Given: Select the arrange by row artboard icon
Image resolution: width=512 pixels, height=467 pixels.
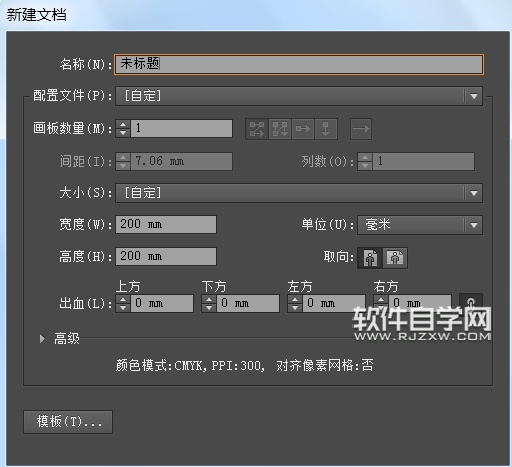Looking at the screenshot, I should tap(303, 129).
